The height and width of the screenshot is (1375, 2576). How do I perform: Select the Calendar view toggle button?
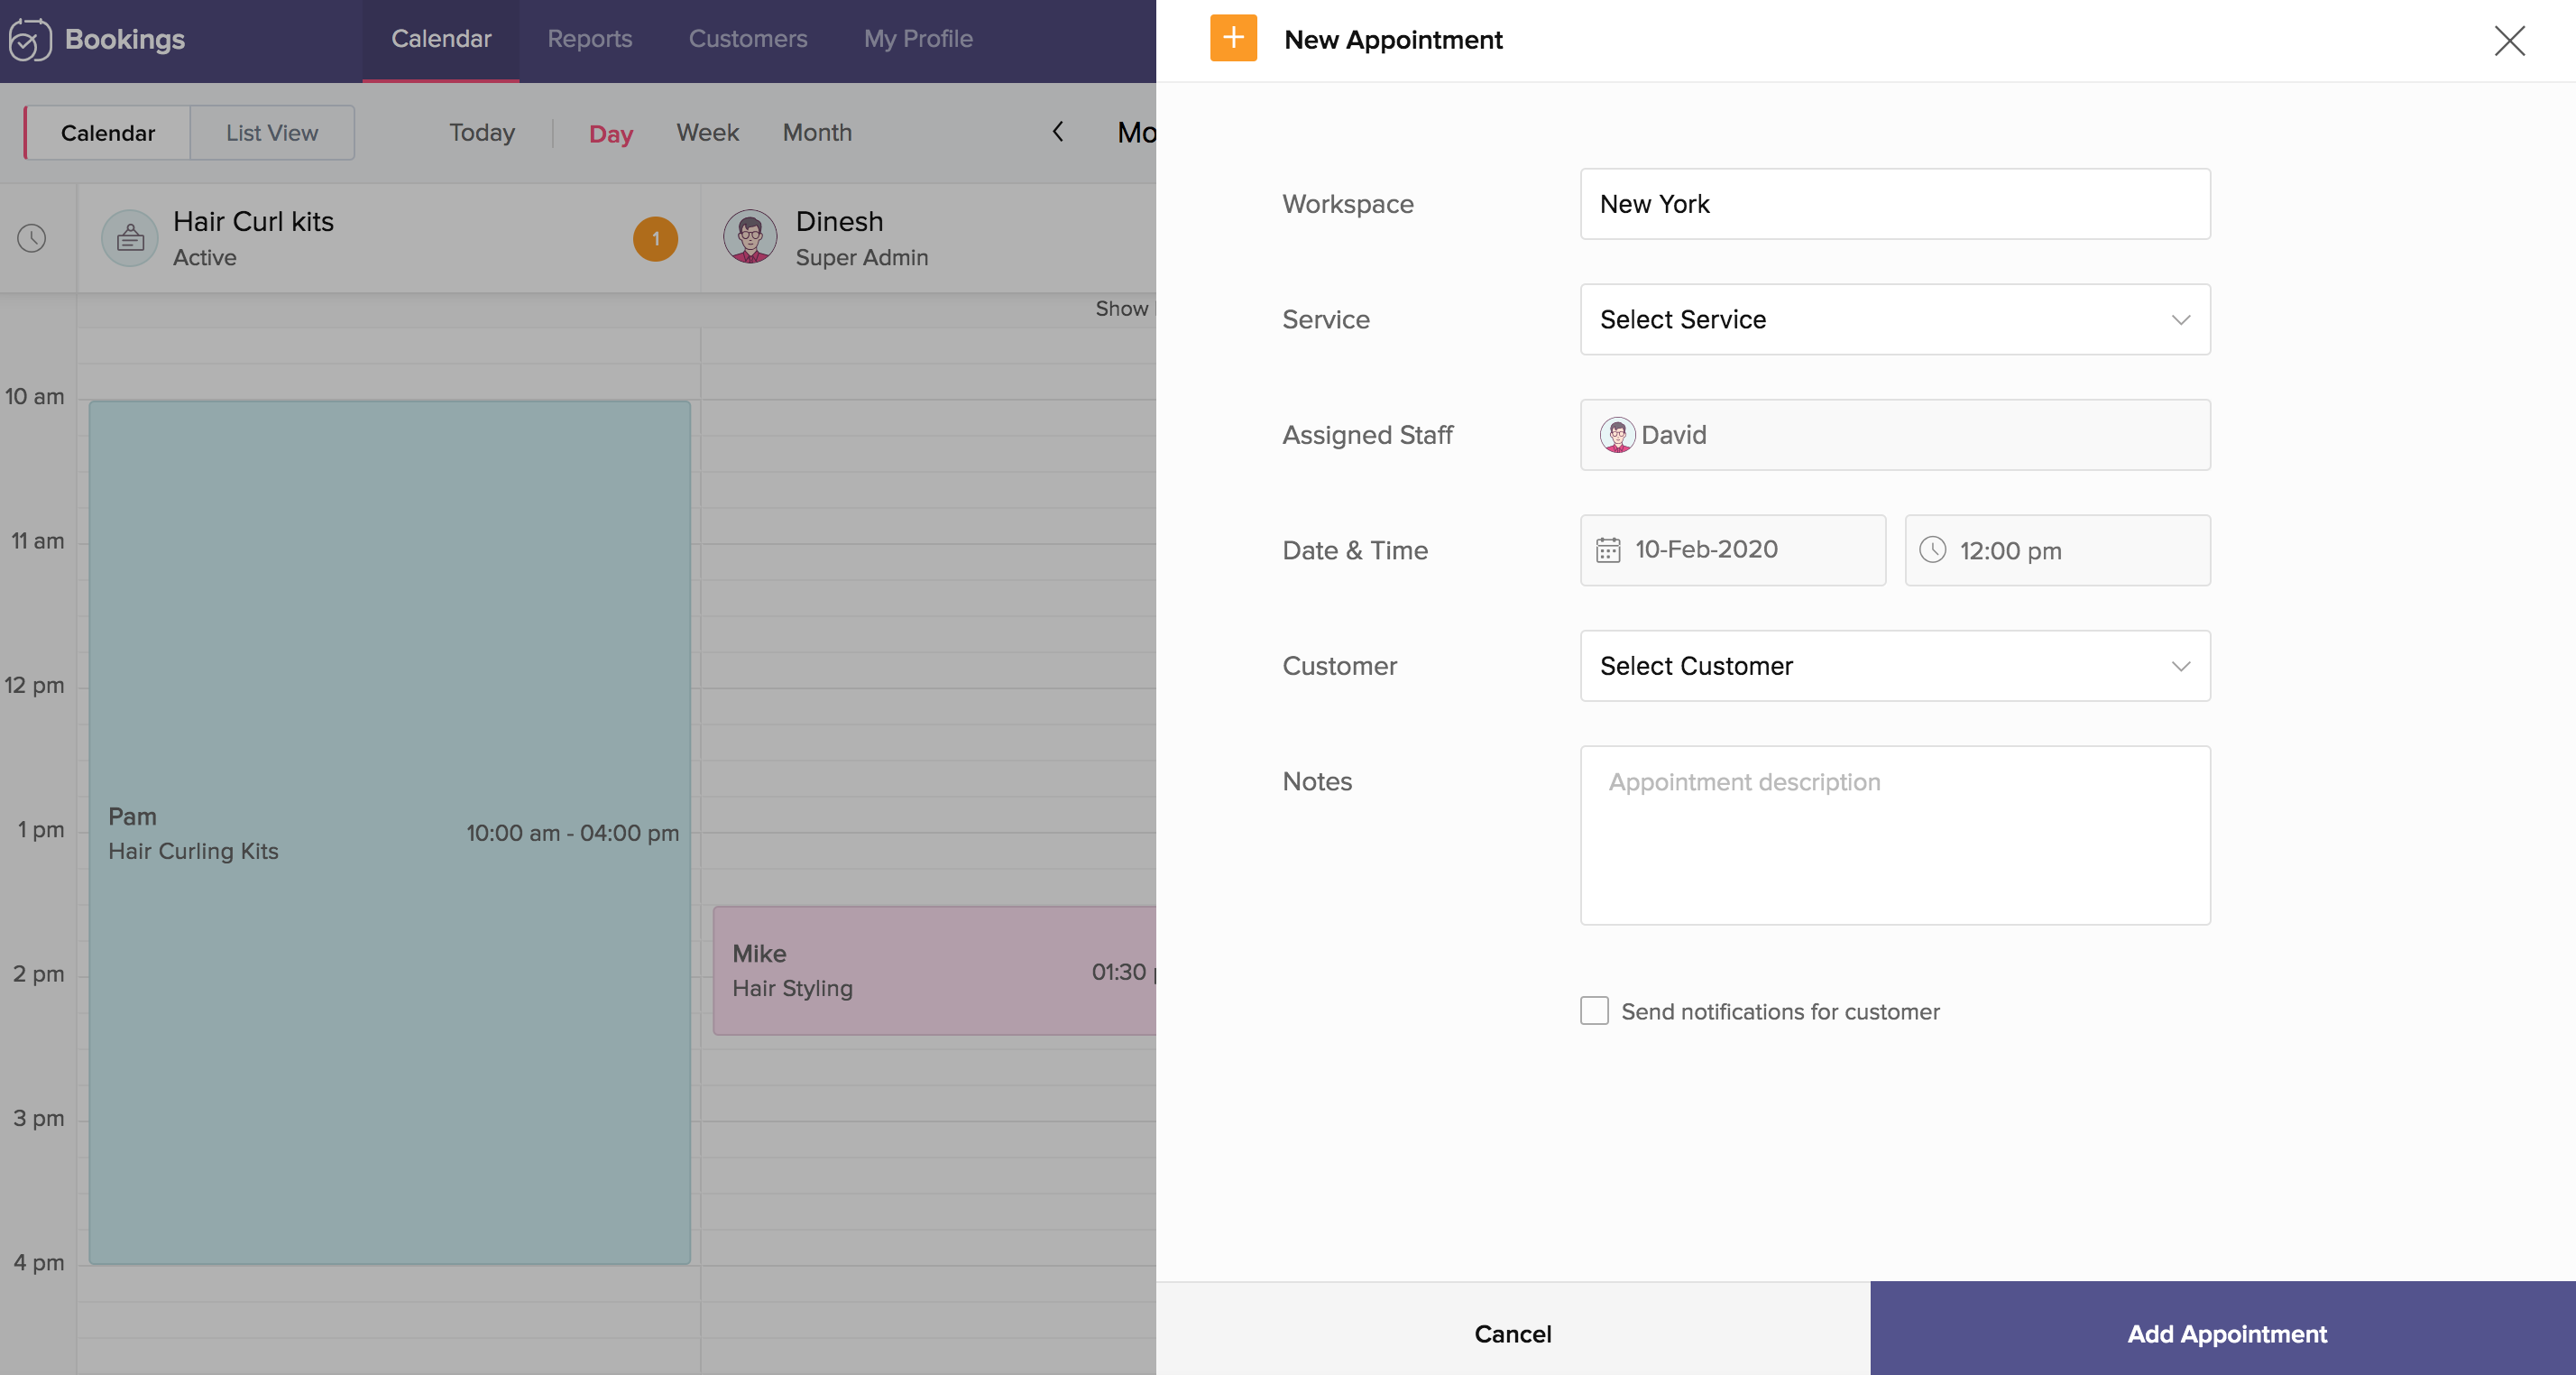[108, 133]
